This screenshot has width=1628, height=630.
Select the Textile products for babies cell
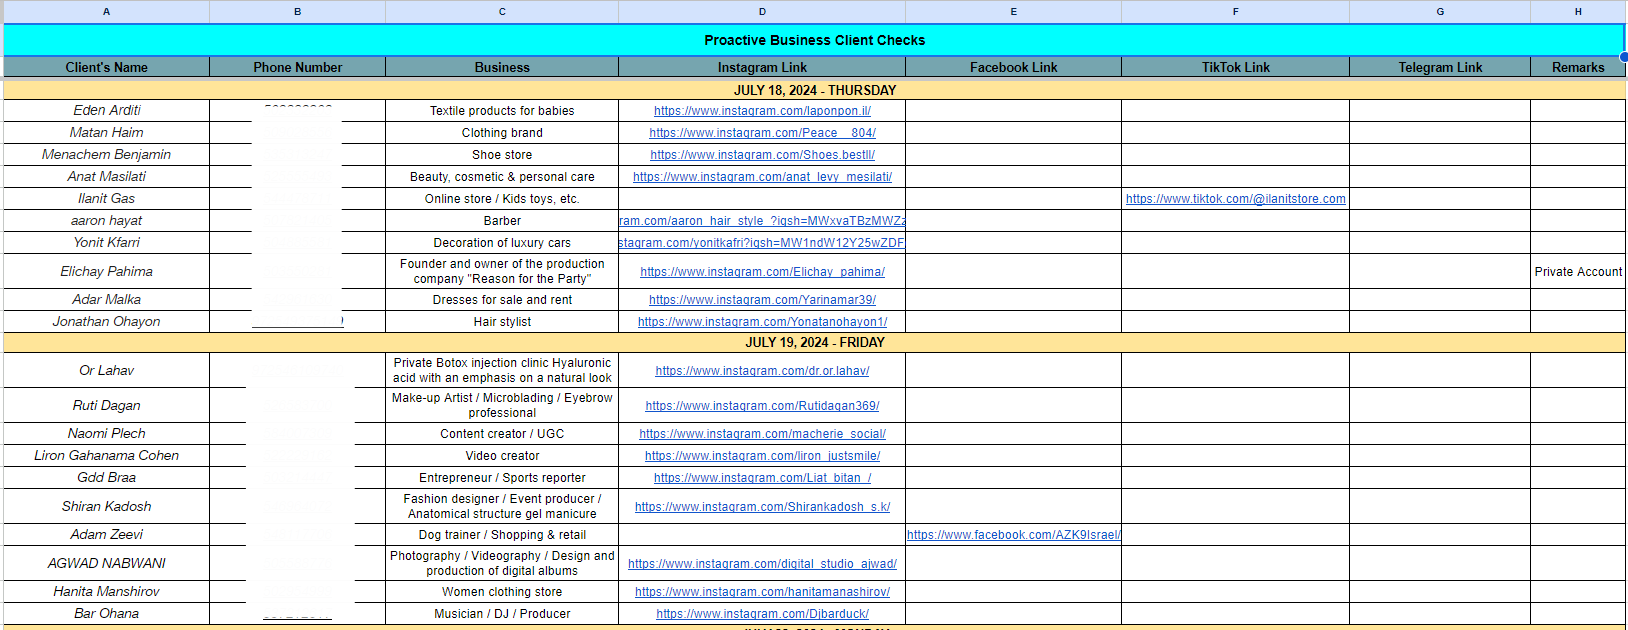(x=502, y=111)
